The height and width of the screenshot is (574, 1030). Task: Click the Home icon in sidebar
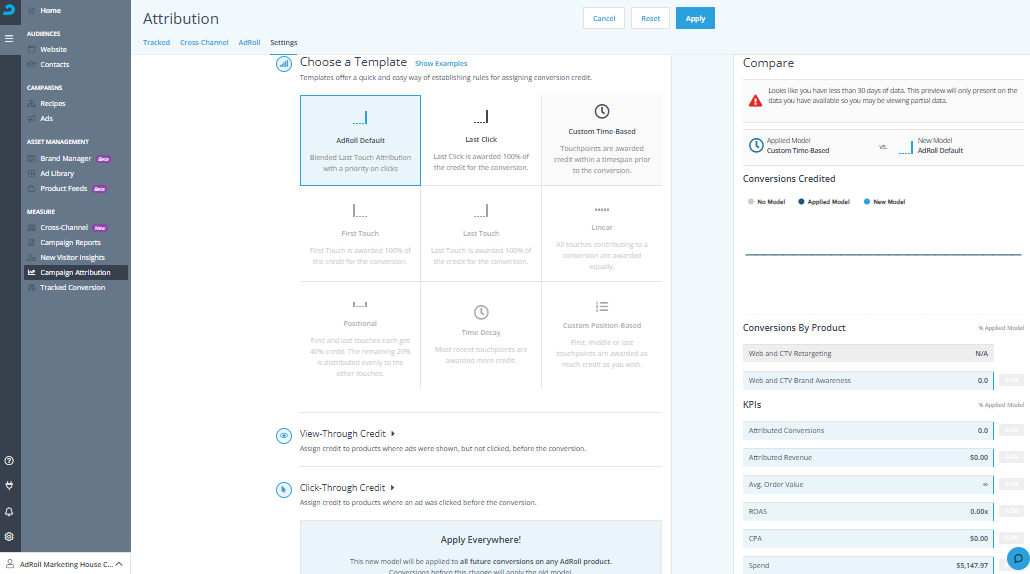32,11
